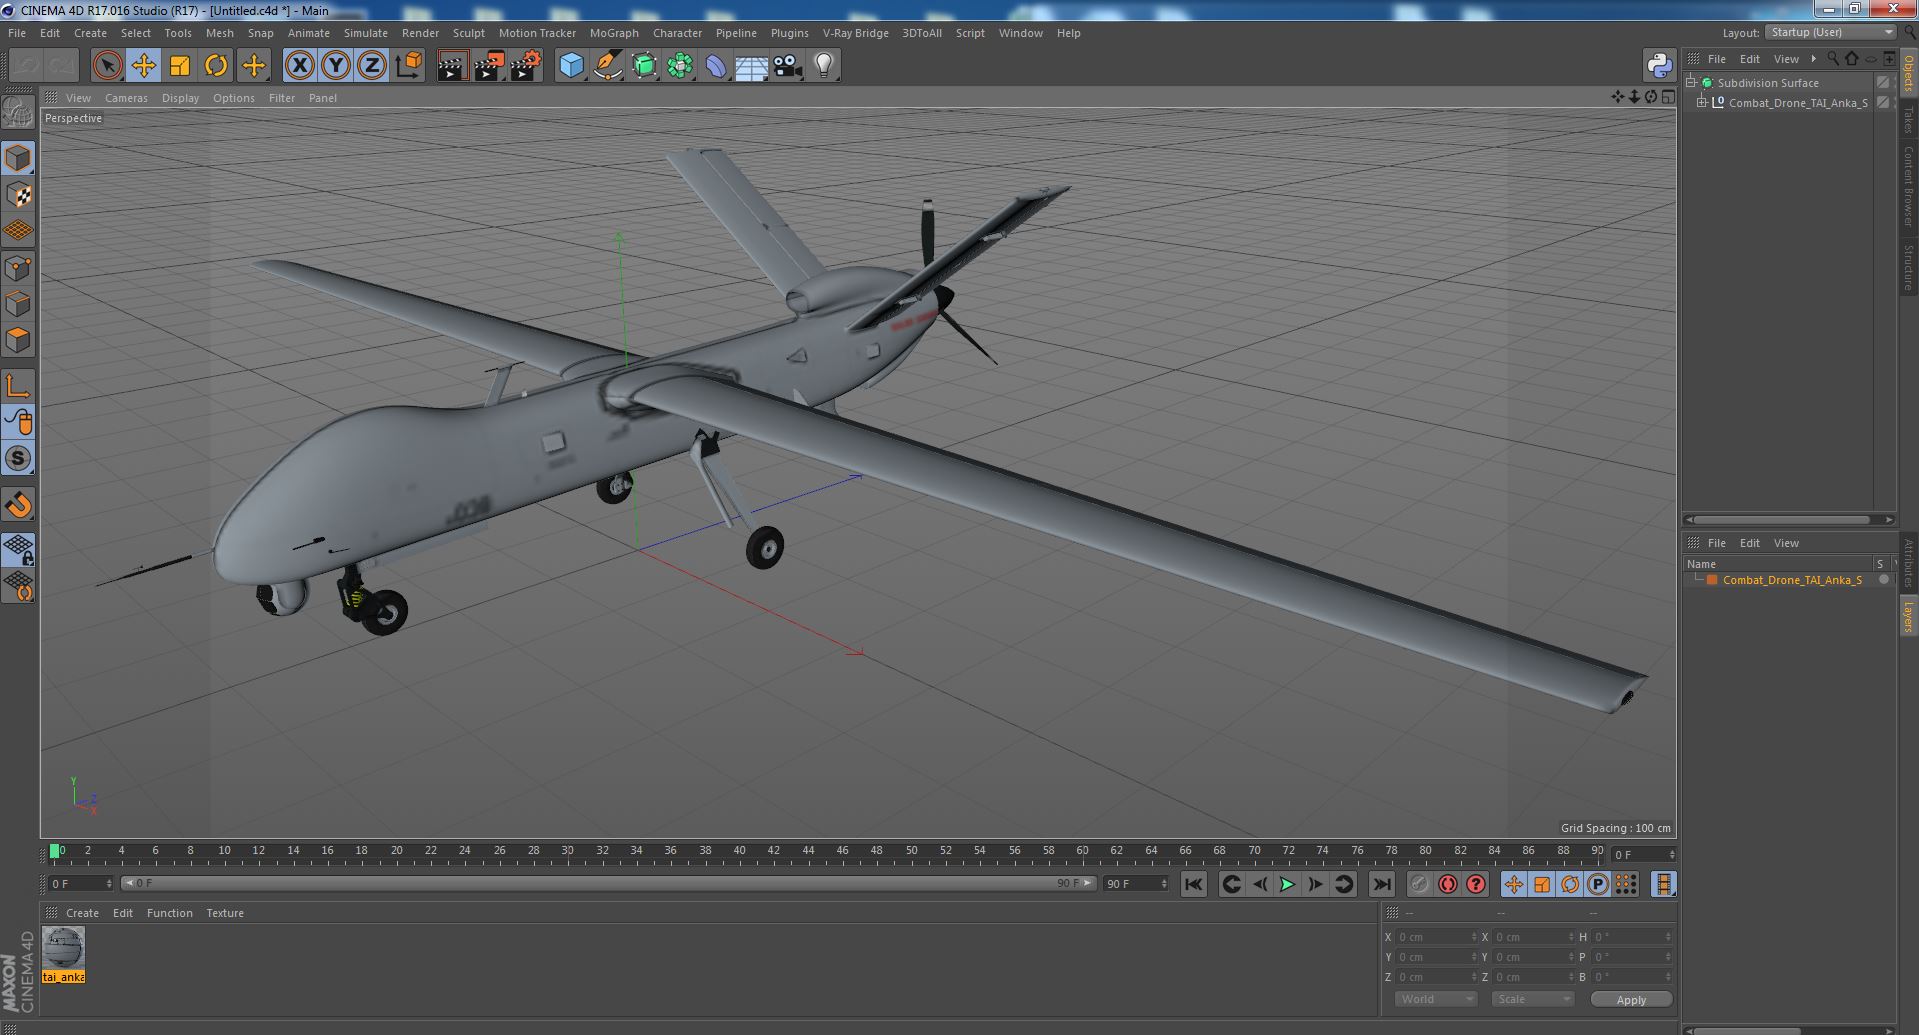1919x1035 pixels.
Task: Click the timeline preview range slider
Action: (x=608, y=884)
